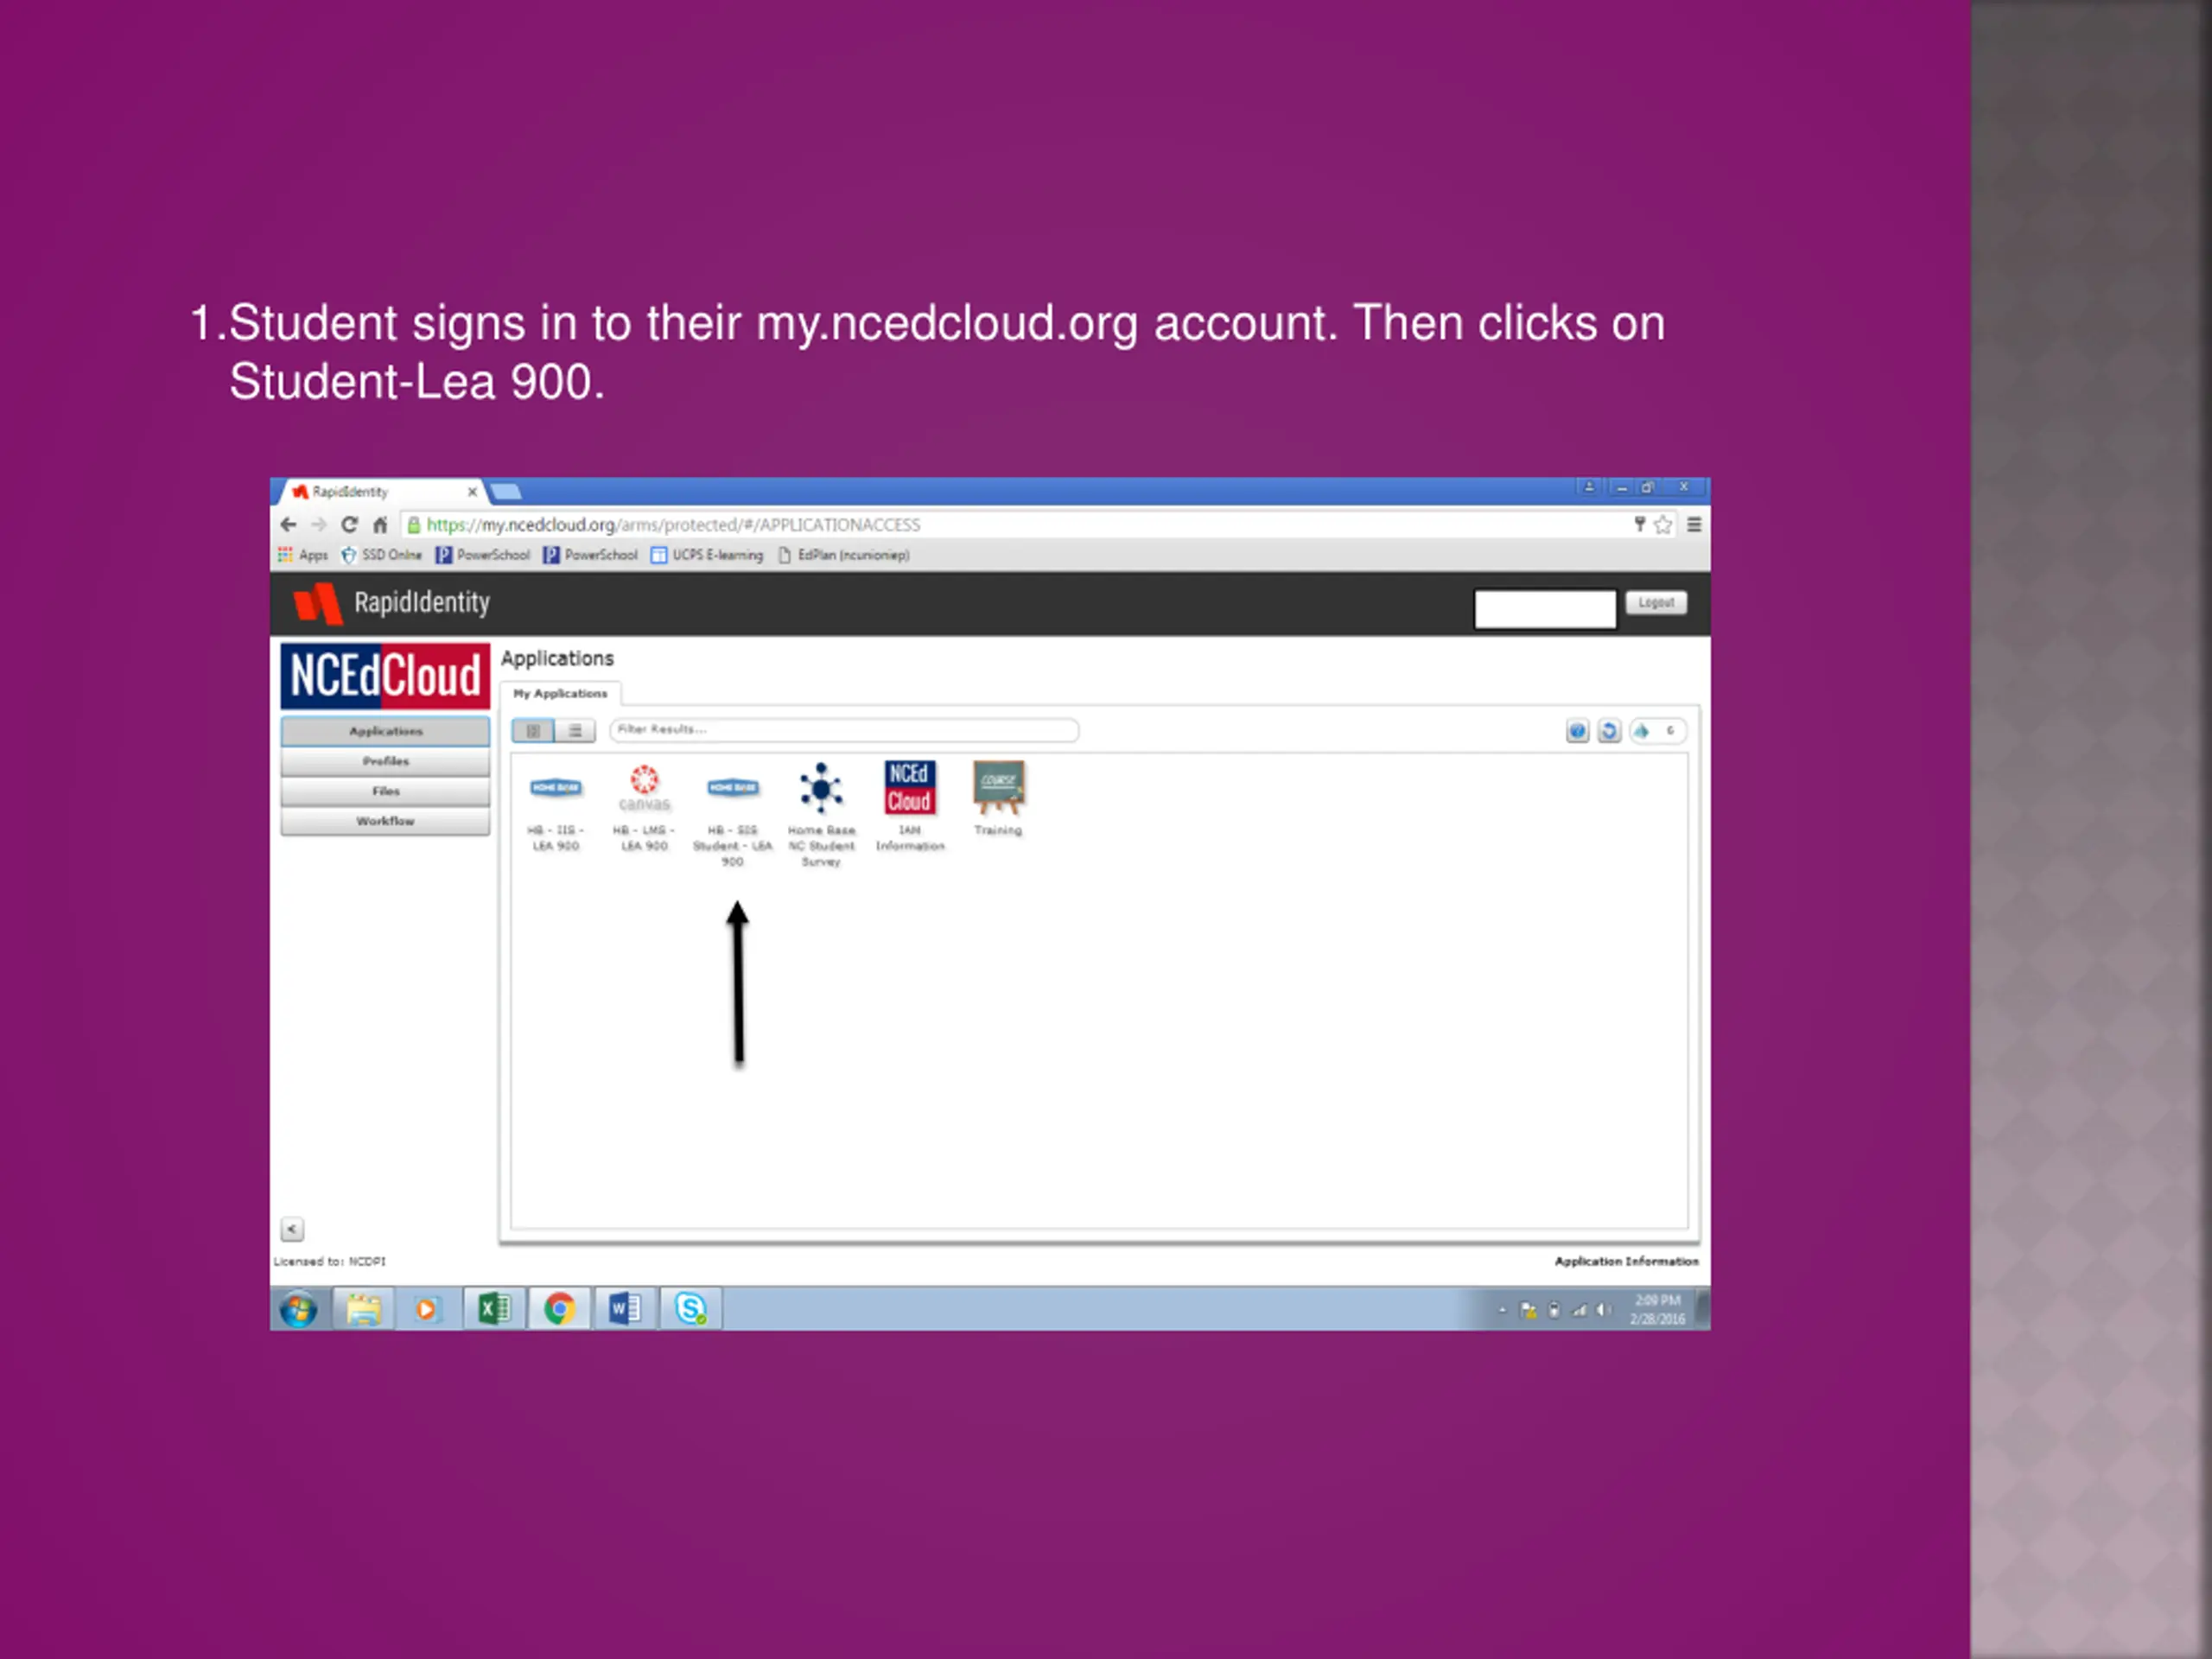The height and width of the screenshot is (1659, 2212).
Task: Launch the Canvas HB - LMS - LEA 900 app
Action: [644, 808]
